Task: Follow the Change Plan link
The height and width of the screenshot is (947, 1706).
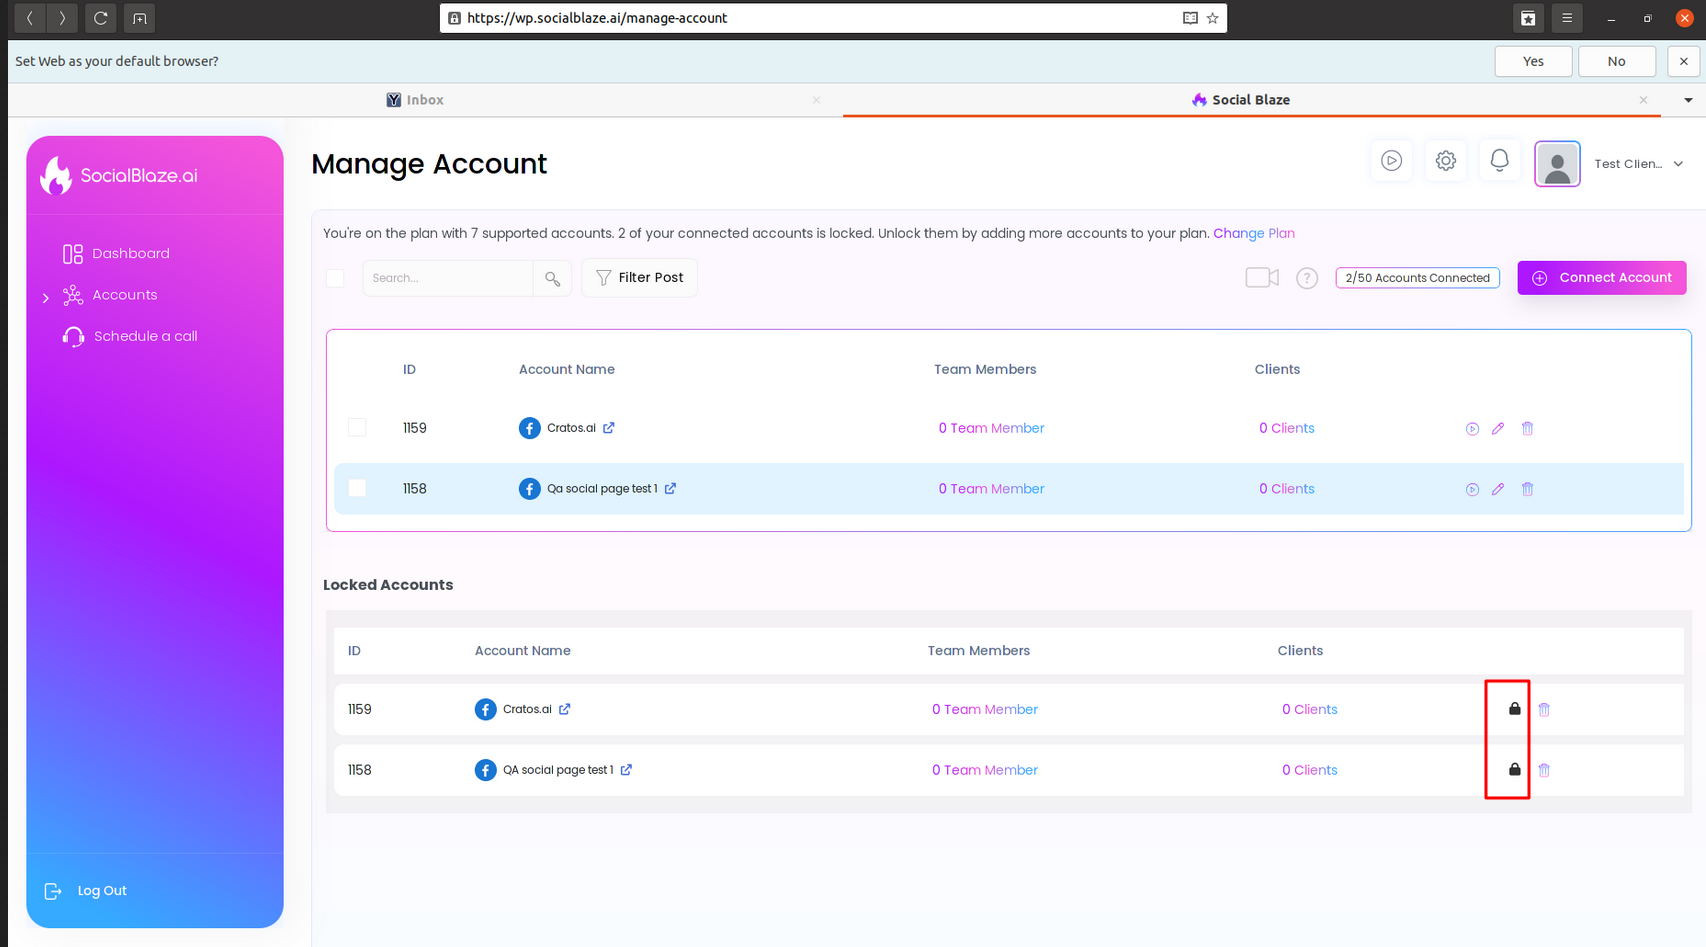Action: (x=1254, y=233)
